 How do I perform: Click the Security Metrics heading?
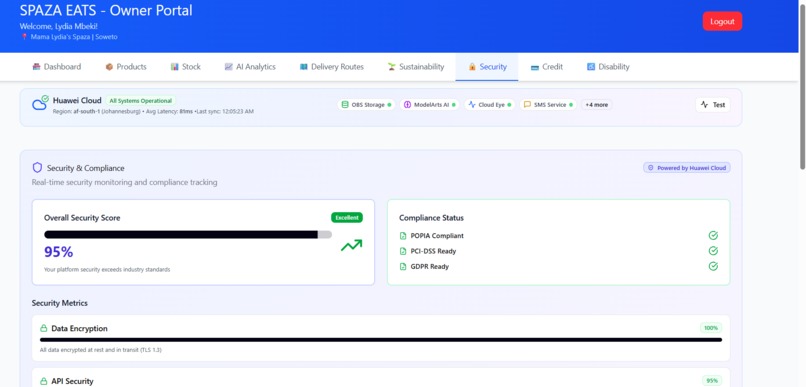pyautogui.click(x=60, y=303)
